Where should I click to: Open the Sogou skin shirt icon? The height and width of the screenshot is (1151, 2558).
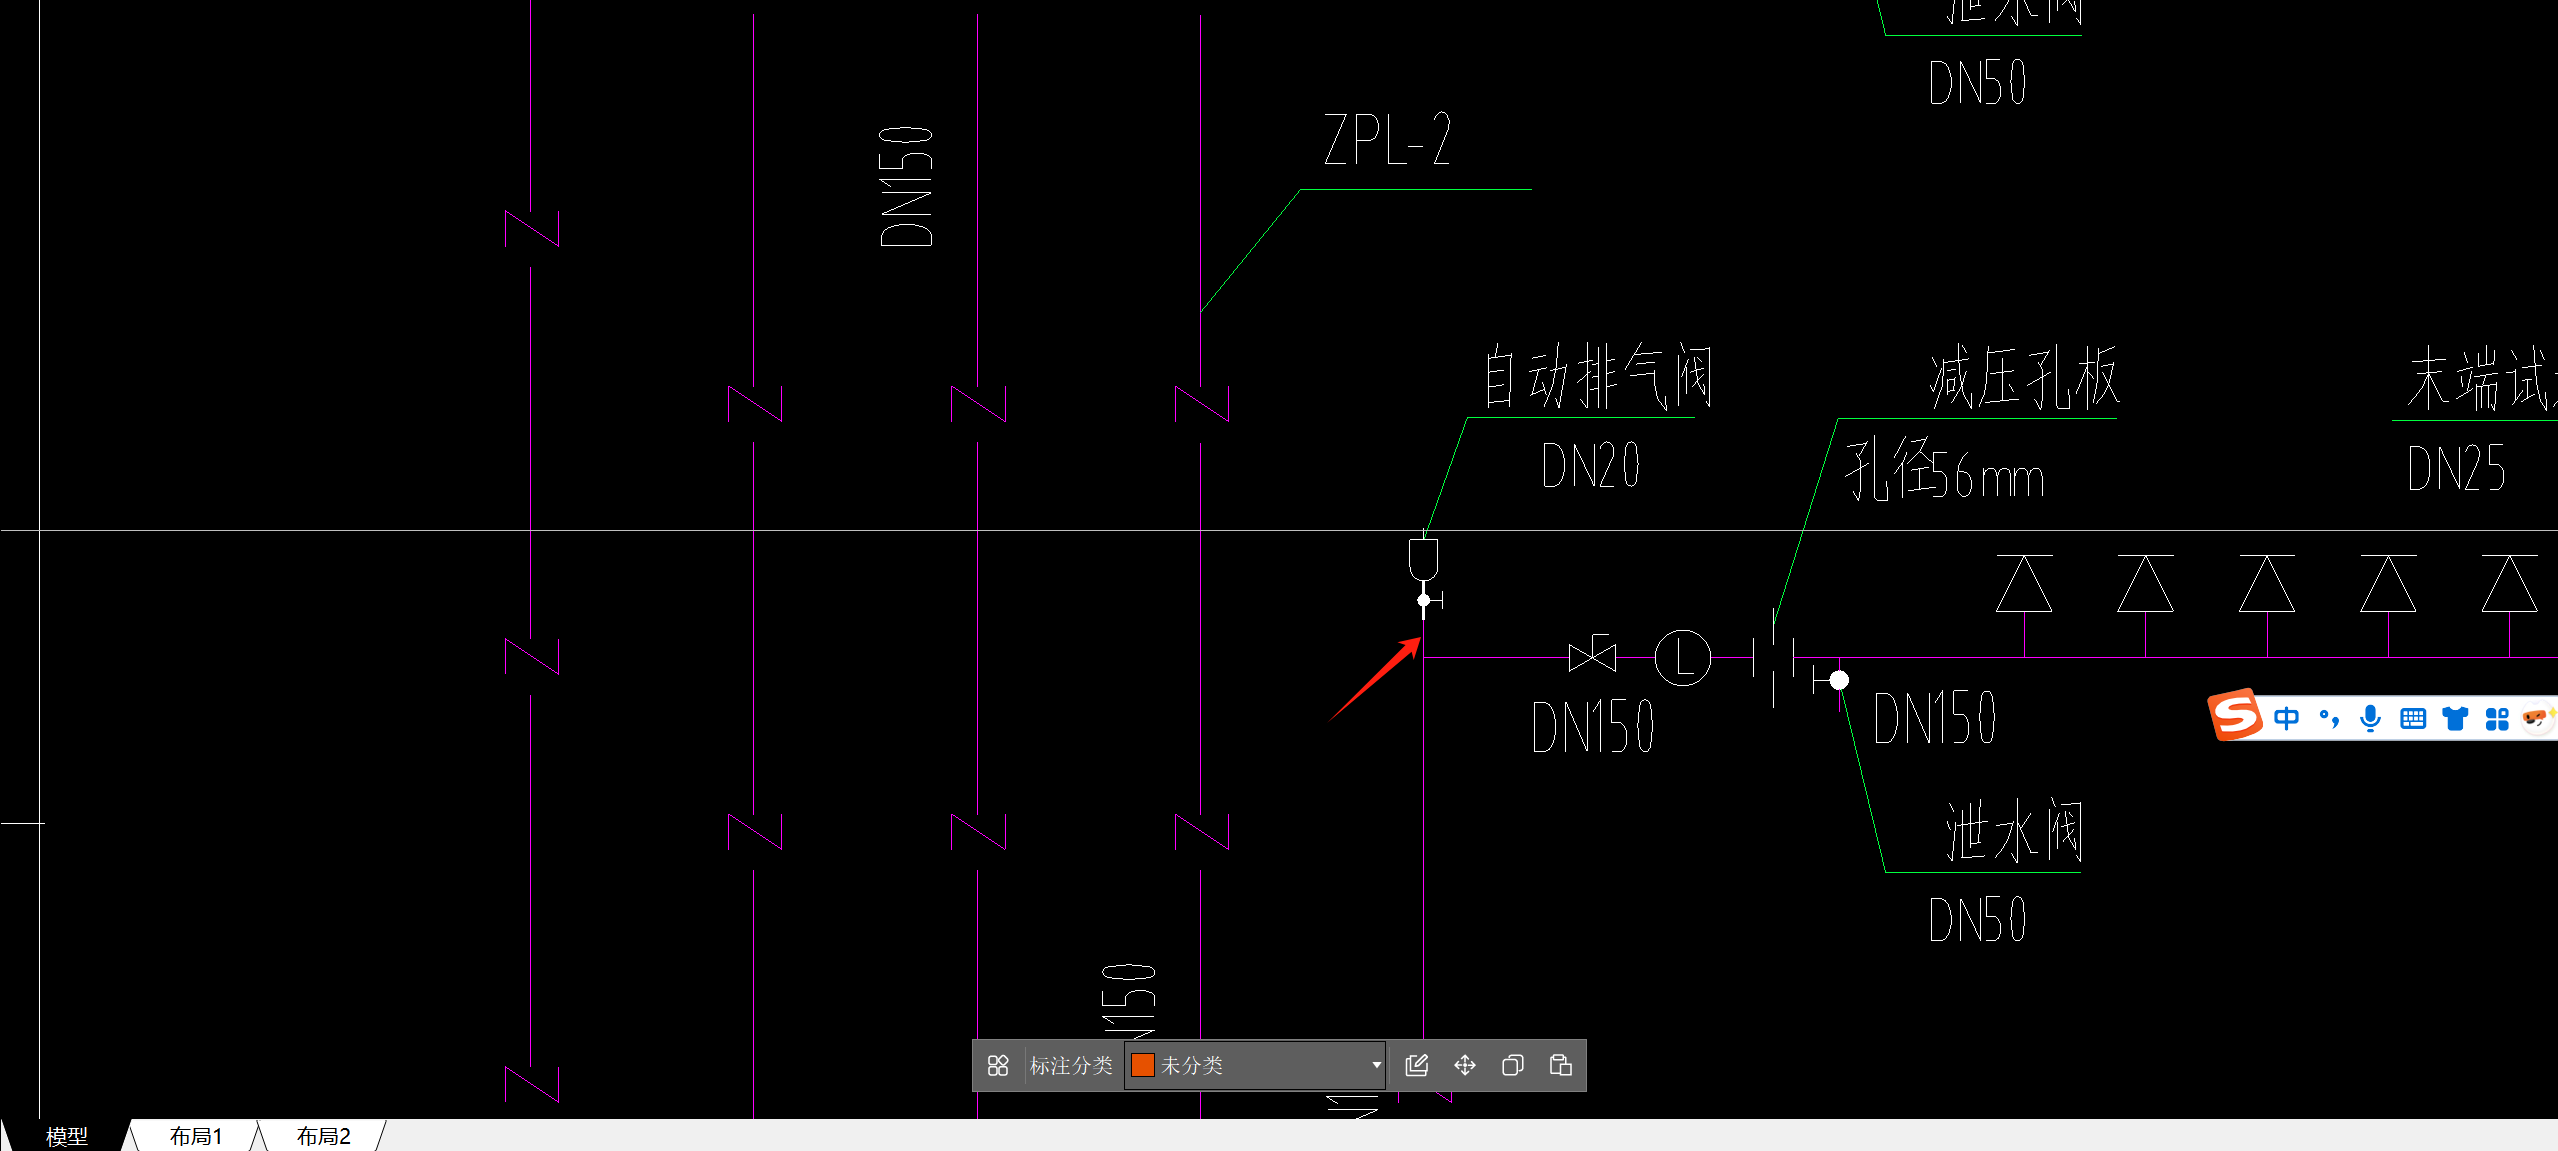coord(2455,718)
